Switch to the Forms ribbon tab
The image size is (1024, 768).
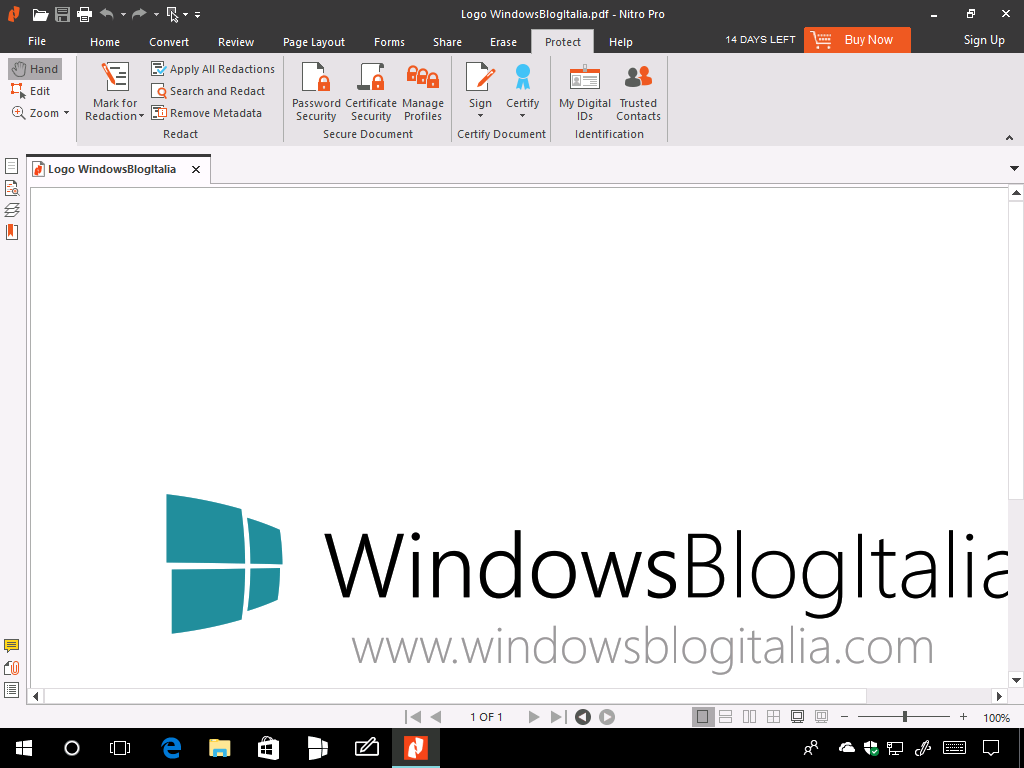(389, 42)
